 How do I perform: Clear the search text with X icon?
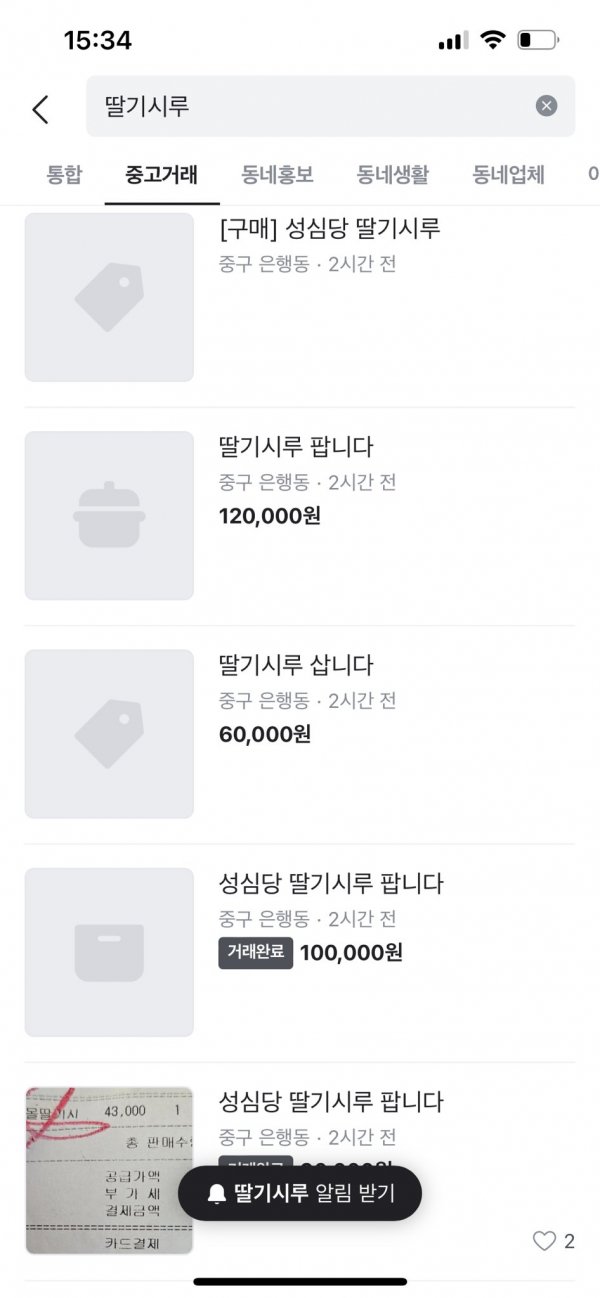546,106
